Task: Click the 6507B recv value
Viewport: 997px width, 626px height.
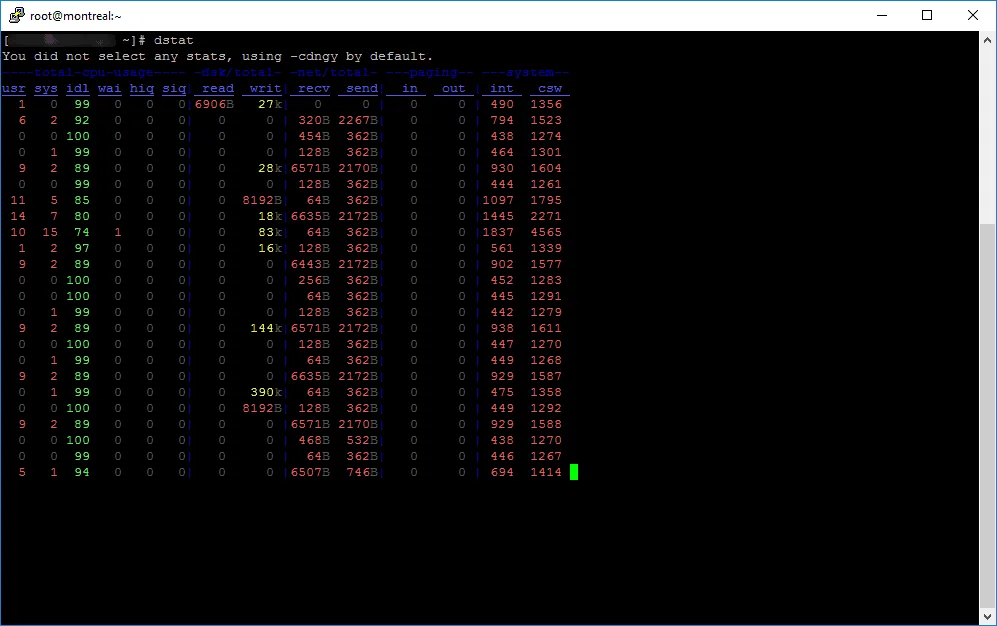Action: (x=310, y=472)
